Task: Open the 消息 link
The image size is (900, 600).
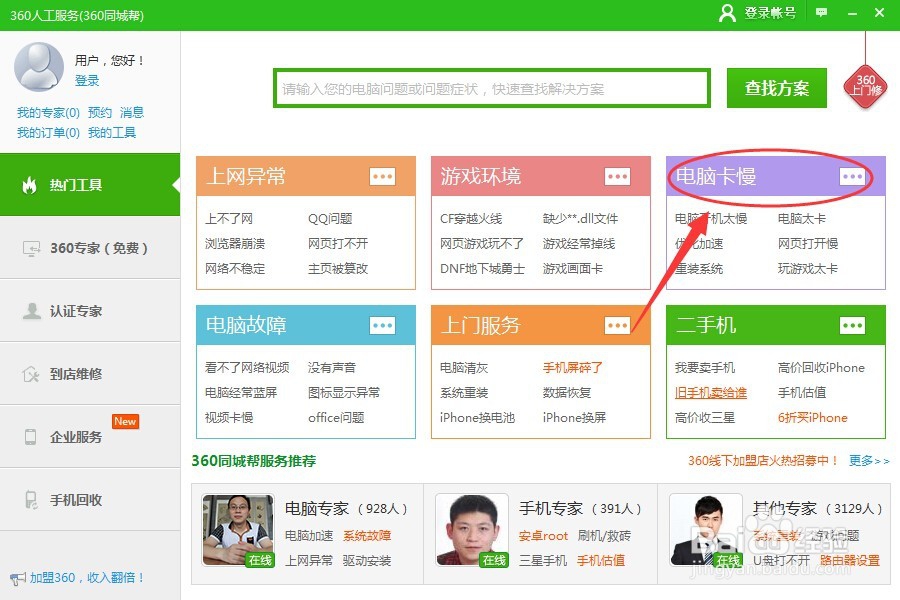Action: pyautogui.click(x=132, y=113)
